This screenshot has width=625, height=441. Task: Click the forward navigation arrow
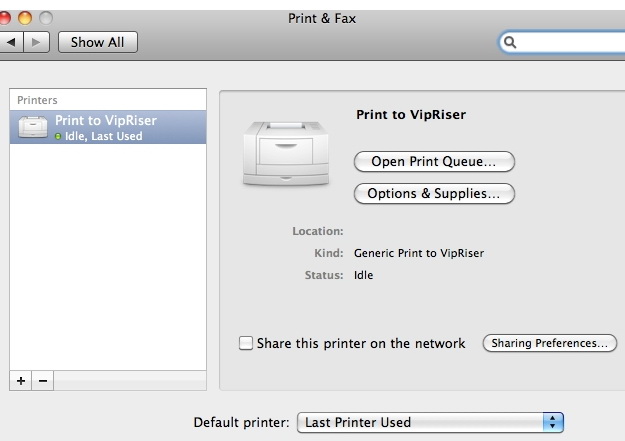(x=36, y=42)
